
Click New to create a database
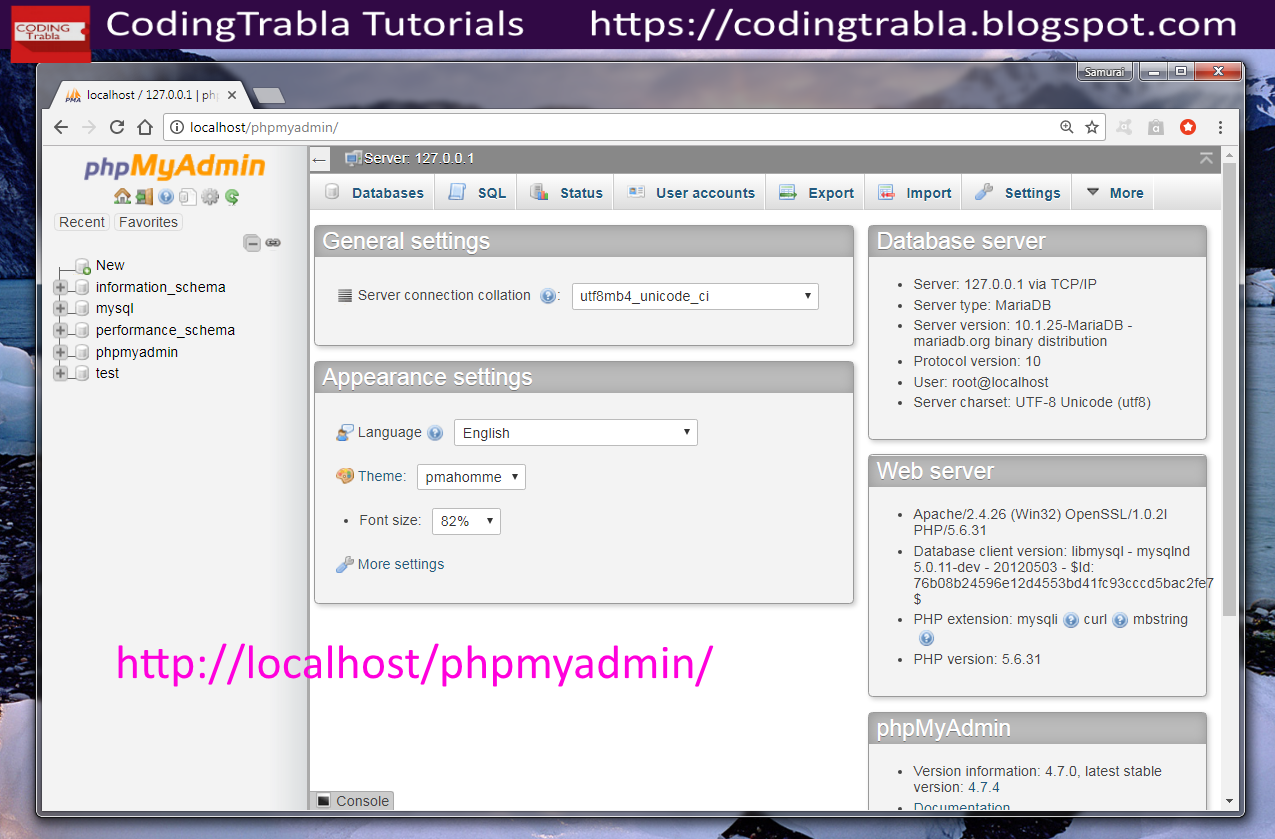110,265
